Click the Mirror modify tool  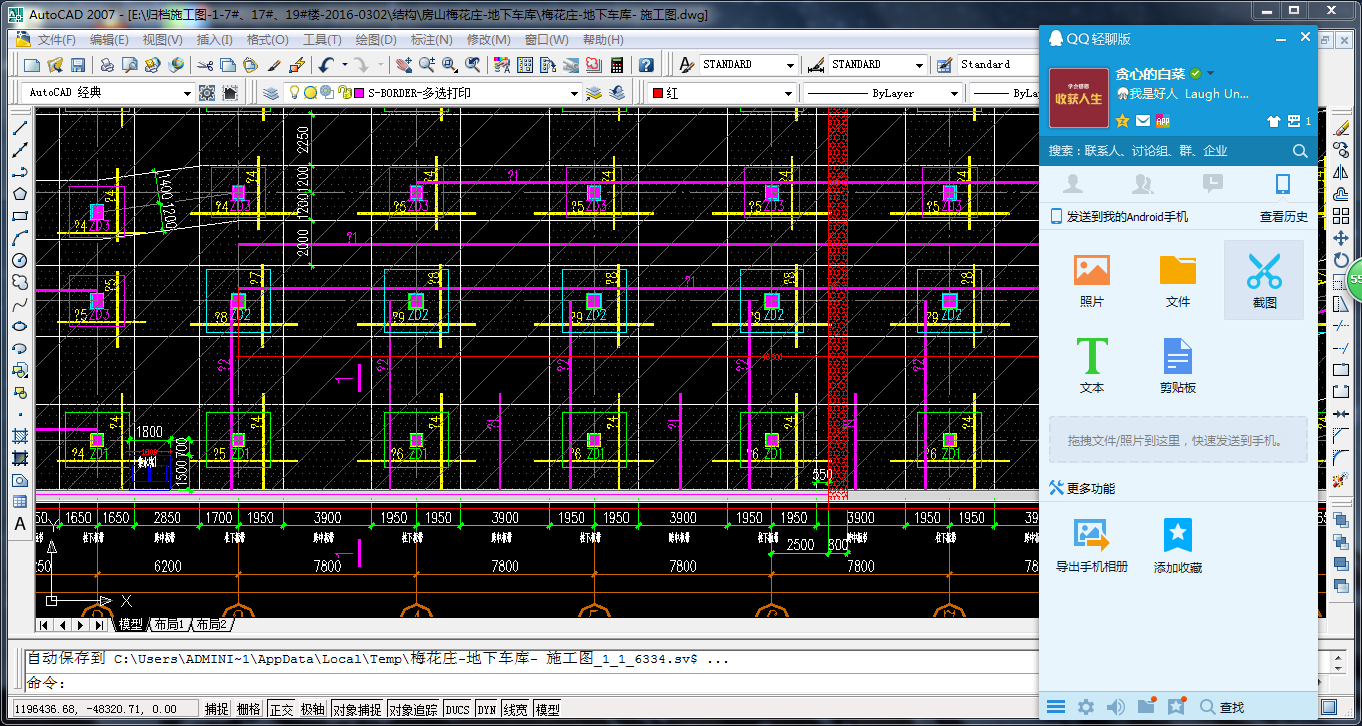(x=1342, y=172)
